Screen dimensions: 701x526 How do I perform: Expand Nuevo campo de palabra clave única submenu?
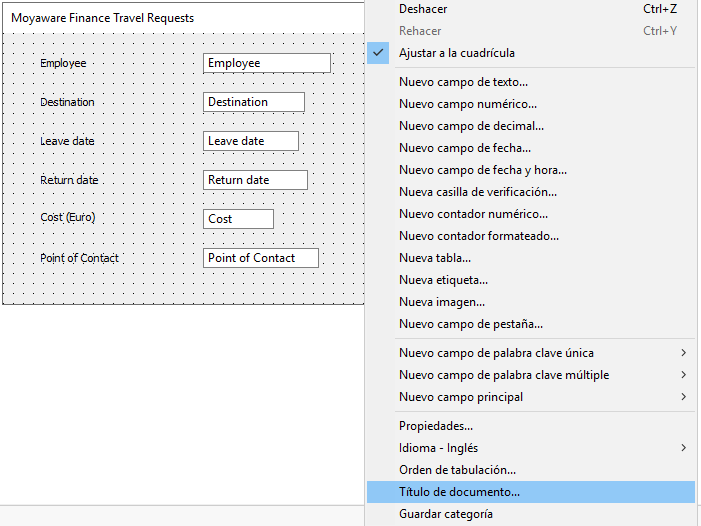(x=531, y=353)
